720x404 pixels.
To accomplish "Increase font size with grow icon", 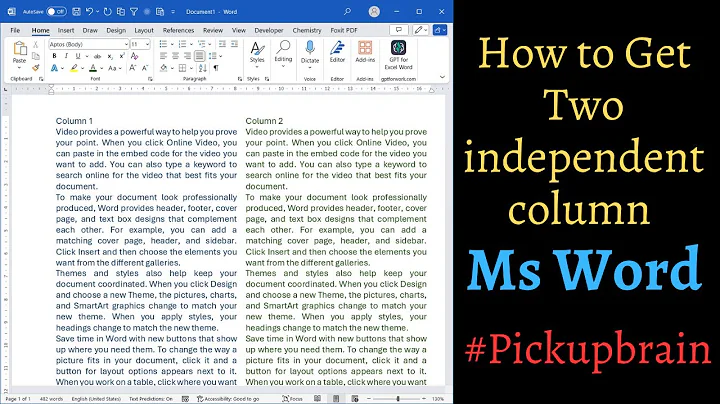I will pyautogui.click(x=133, y=68).
